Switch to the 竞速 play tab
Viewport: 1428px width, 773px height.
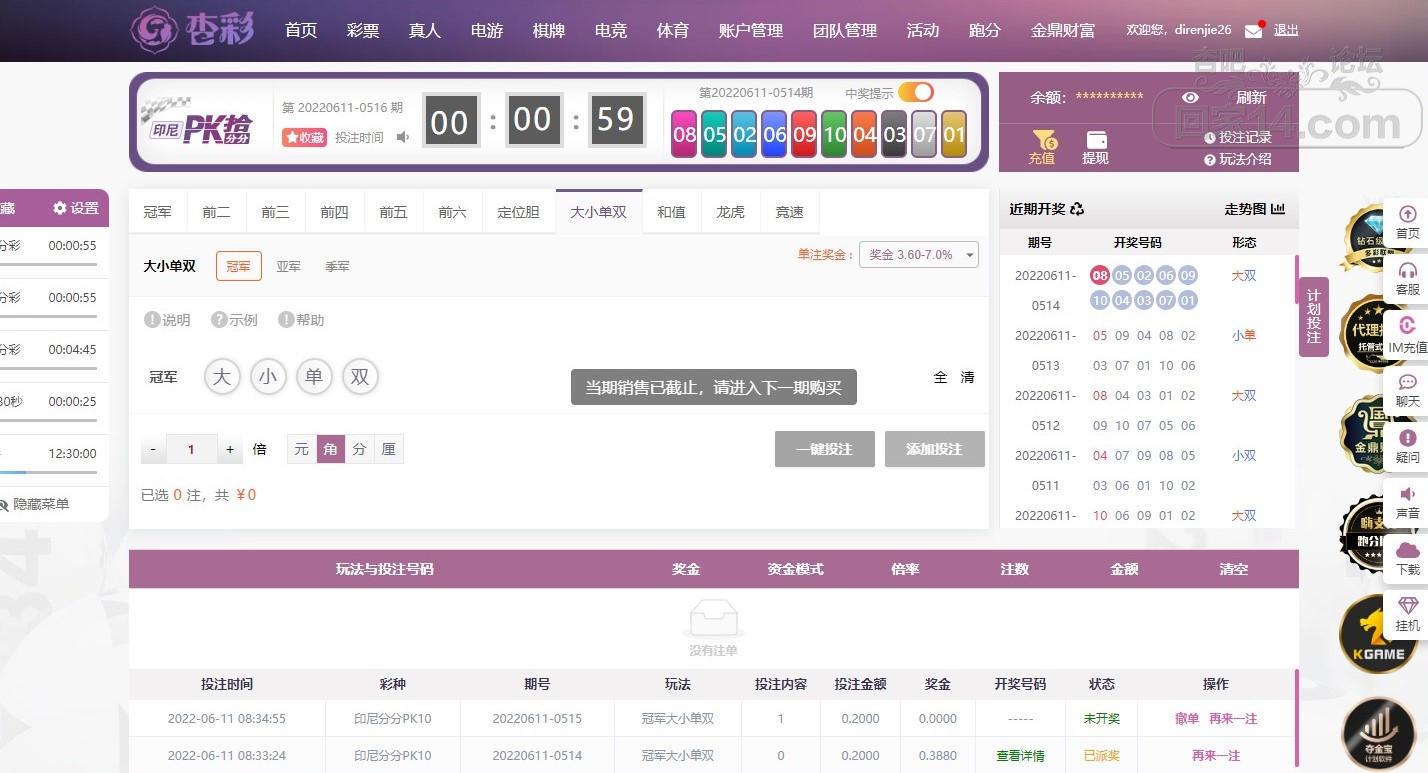(x=789, y=211)
